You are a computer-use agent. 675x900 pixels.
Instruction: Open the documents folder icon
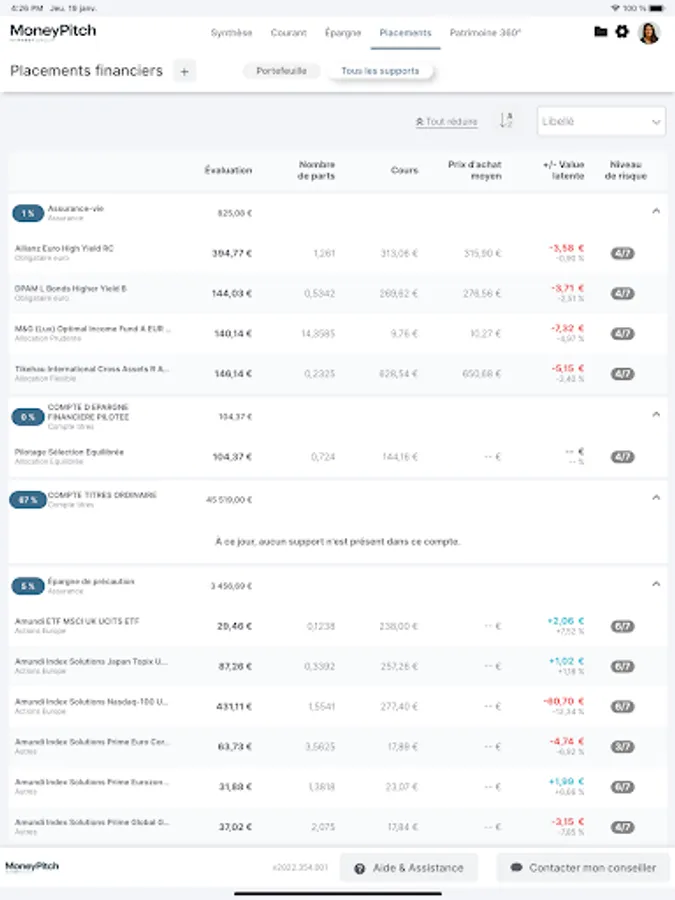pyautogui.click(x=600, y=32)
